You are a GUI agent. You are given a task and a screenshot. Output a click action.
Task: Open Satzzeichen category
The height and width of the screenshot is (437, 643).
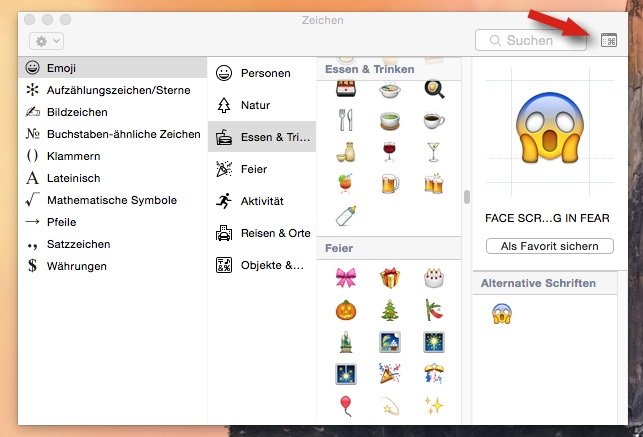[x=113, y=244]
